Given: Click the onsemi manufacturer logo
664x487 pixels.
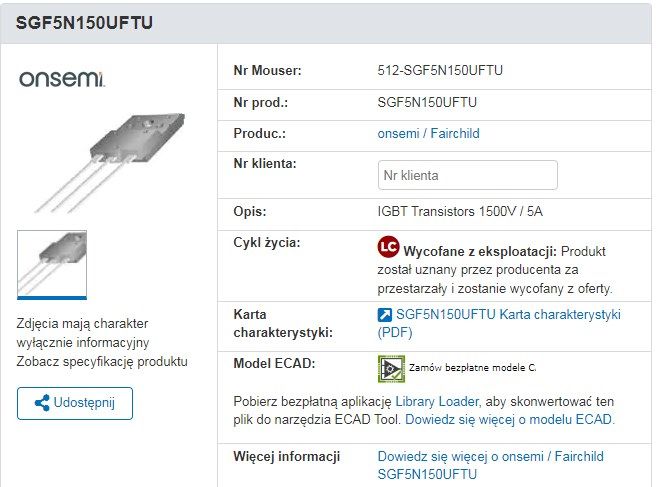Looking at the screenshot, I should 61,79.
